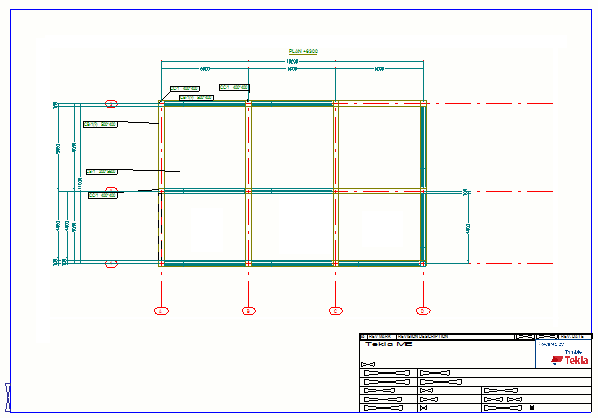Click the Tekla logo in title block
598x418 pixels.
(570, 360)
